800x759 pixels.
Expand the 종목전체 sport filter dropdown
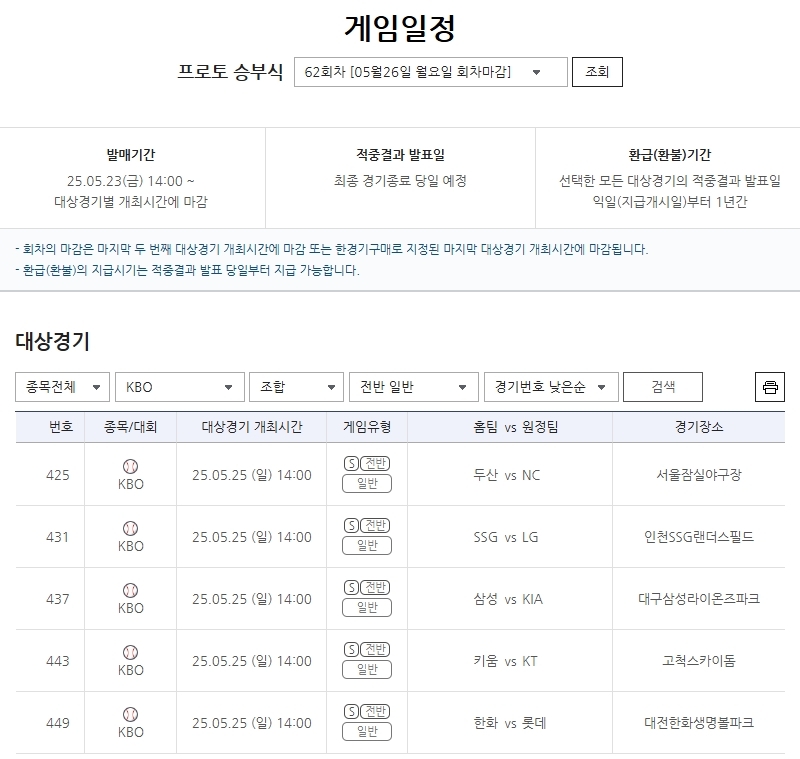point(62,387)
